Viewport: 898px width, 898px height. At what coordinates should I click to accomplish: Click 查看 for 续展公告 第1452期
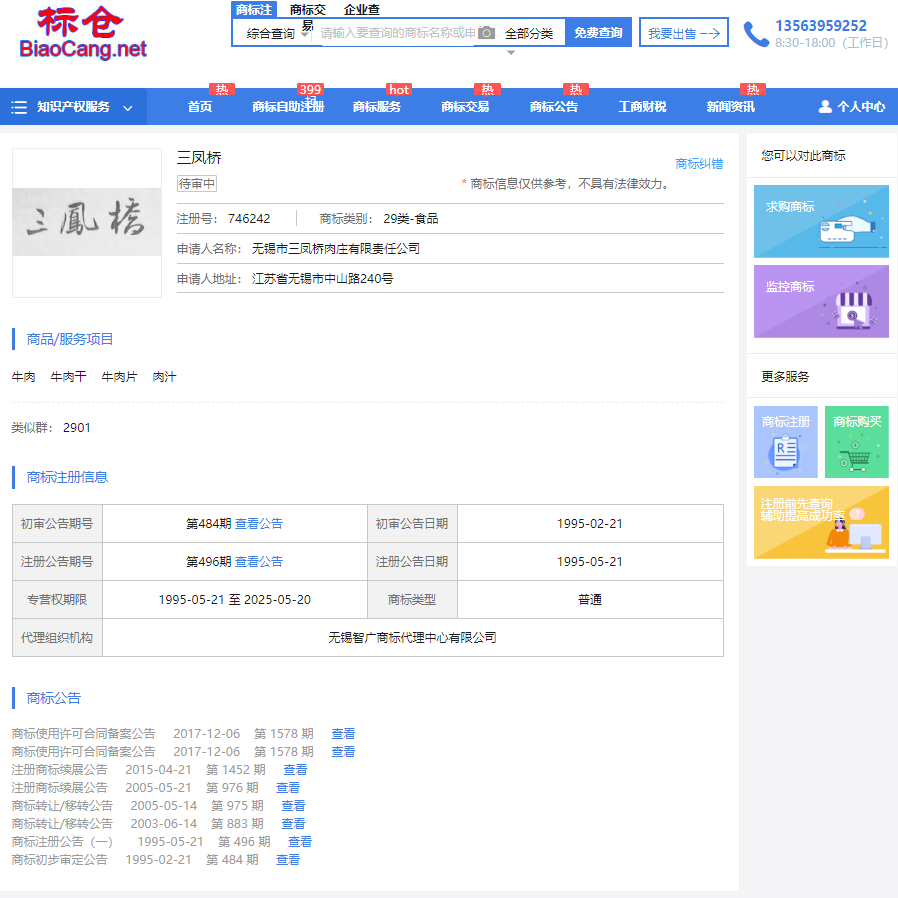coord(295,770)
